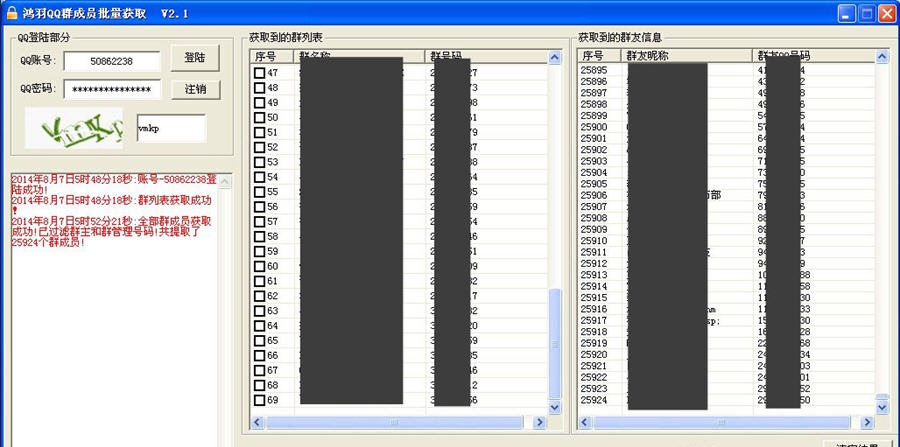
Task: Click group list scroll right arrow
Action: click(x=539, y=423)
